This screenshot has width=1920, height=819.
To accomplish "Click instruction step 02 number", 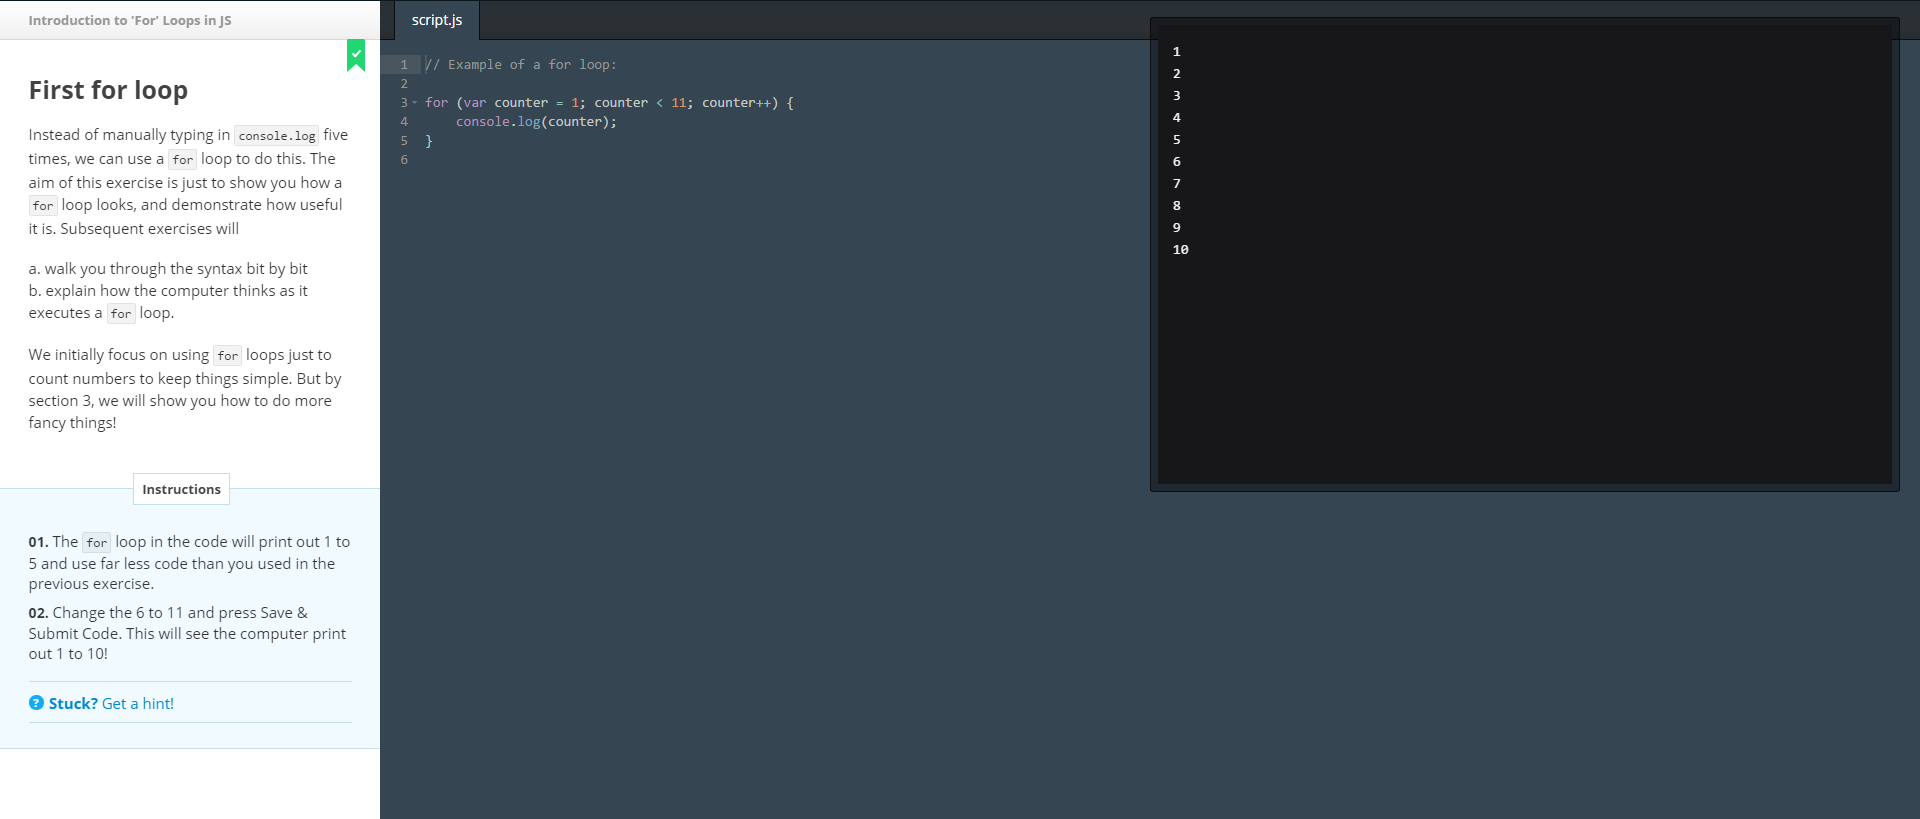I will tap(38, 613).
